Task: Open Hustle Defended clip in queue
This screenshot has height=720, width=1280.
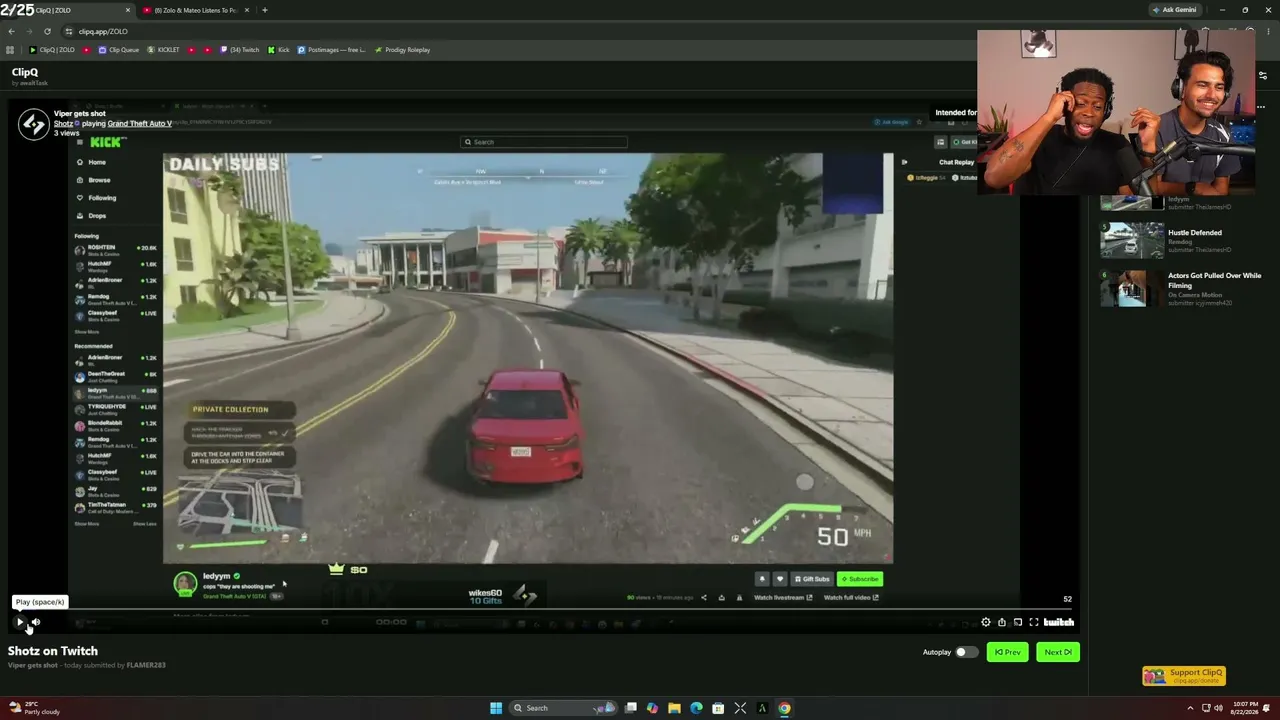Action: tap(1195, 233)
